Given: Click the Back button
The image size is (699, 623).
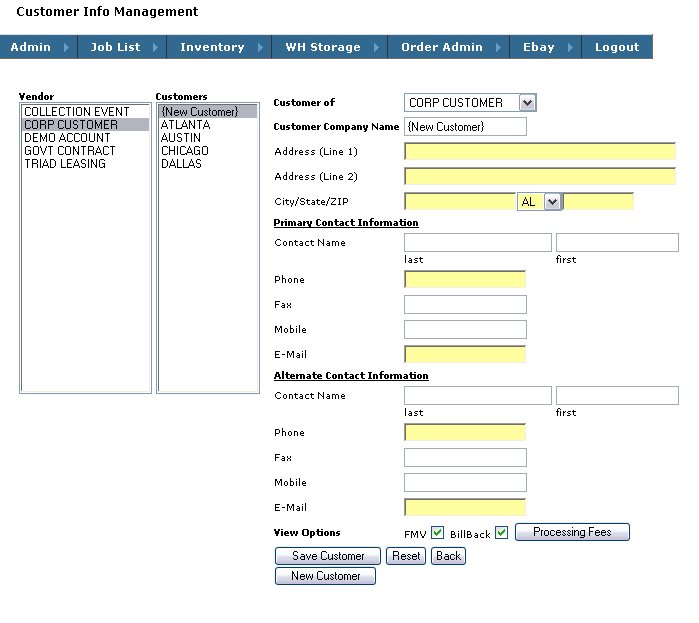Looking at the screenshot, I should 448,556.
